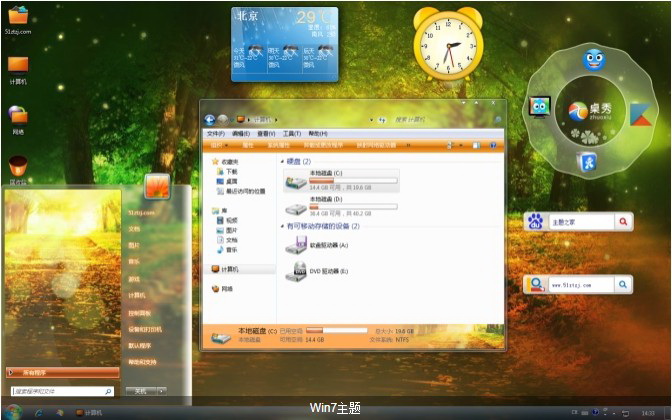Click the change view icon in Explorer toolbar
The height and width of the screenshot is (420, 672).
(x=450, y=145)
